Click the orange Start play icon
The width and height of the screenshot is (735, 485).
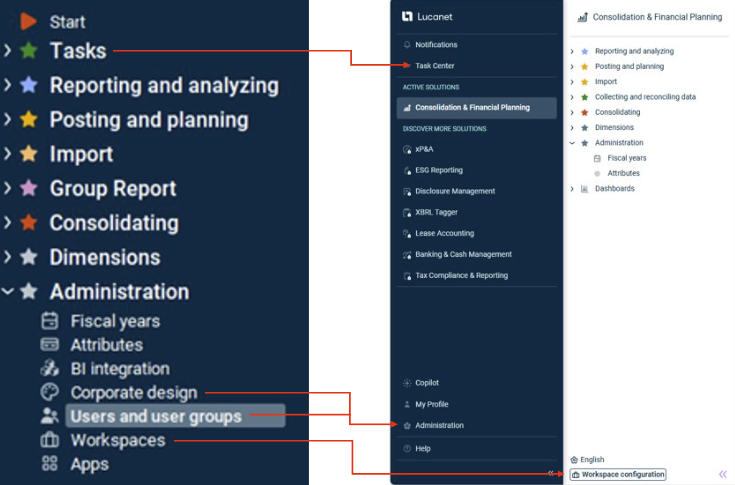pos(27,20)
